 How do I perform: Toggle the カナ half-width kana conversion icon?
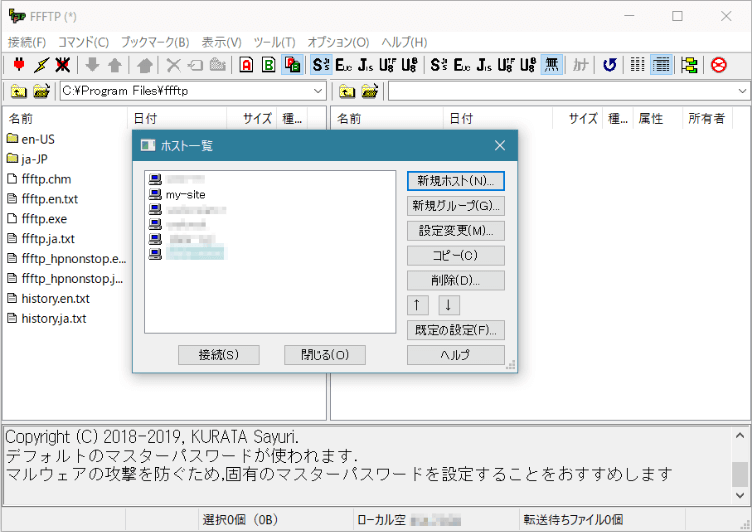[x=580, y=65]
